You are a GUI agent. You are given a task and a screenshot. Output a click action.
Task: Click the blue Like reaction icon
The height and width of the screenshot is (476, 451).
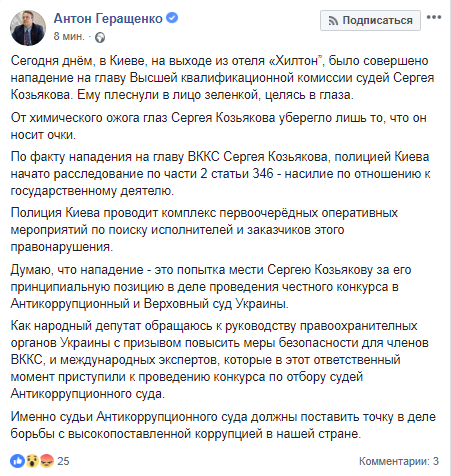coord(17,461)
